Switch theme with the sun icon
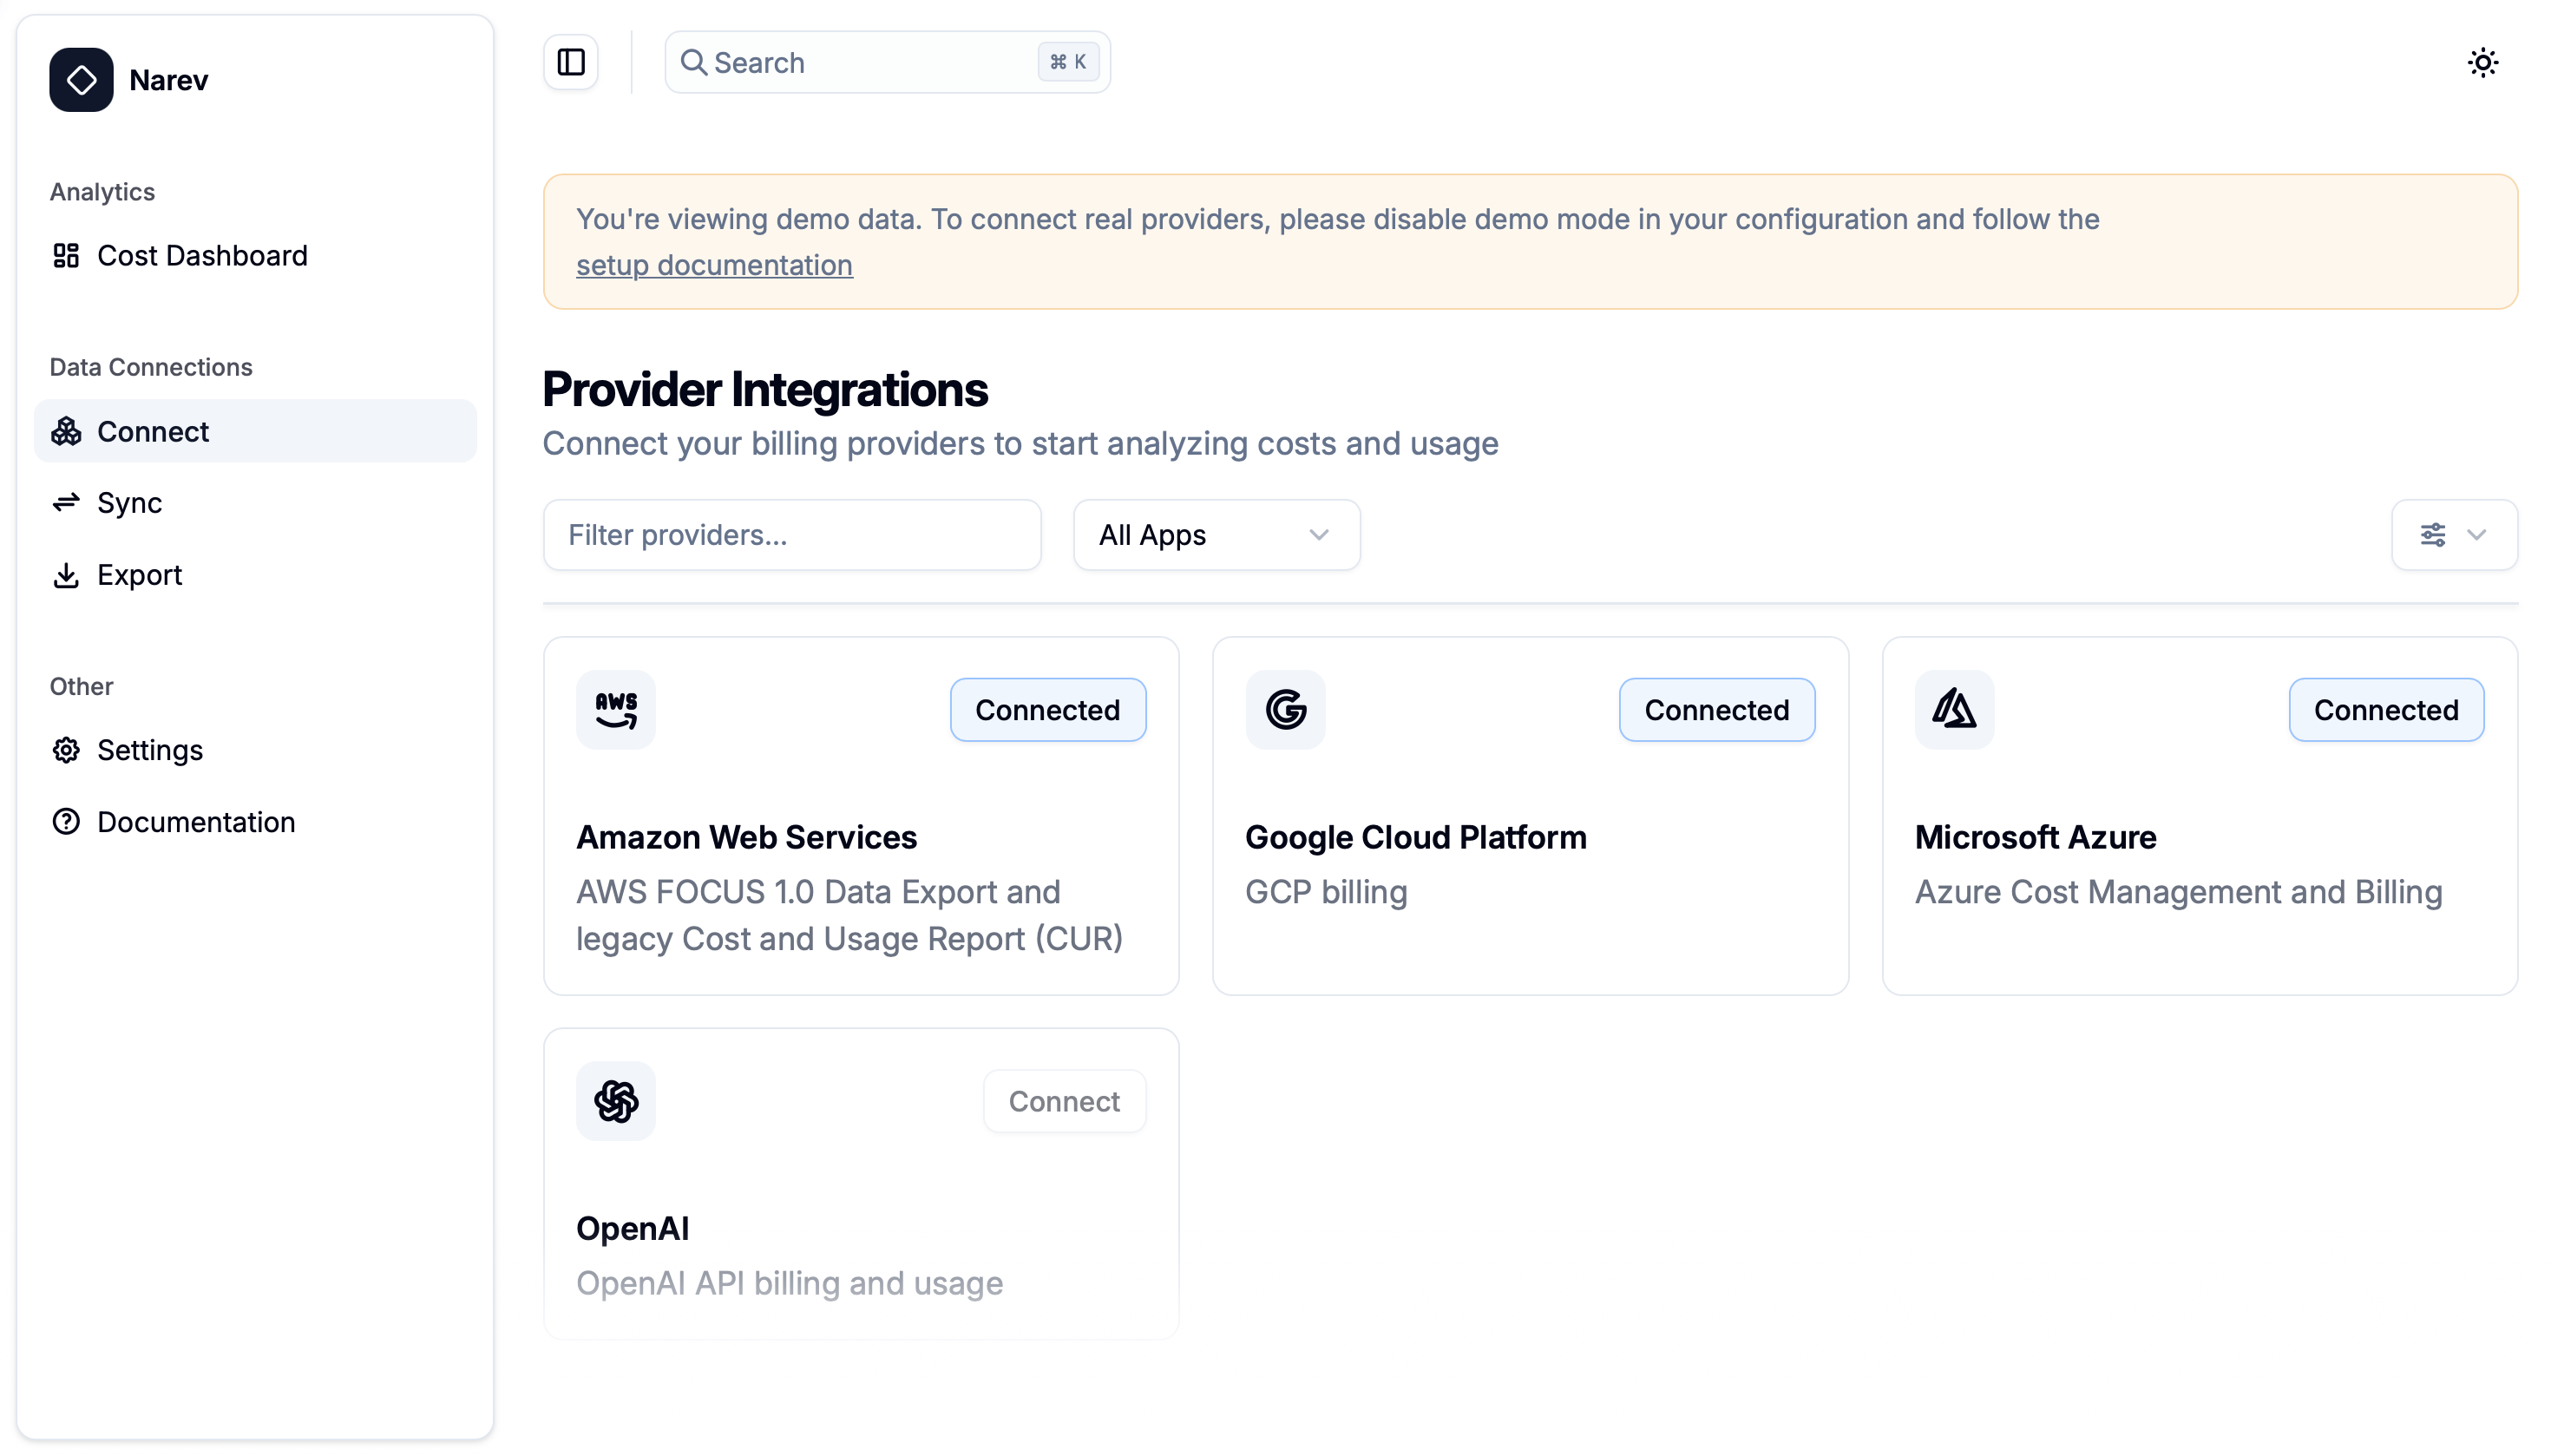This screenshot has height=1456, width=2551. coord(2482,62)
